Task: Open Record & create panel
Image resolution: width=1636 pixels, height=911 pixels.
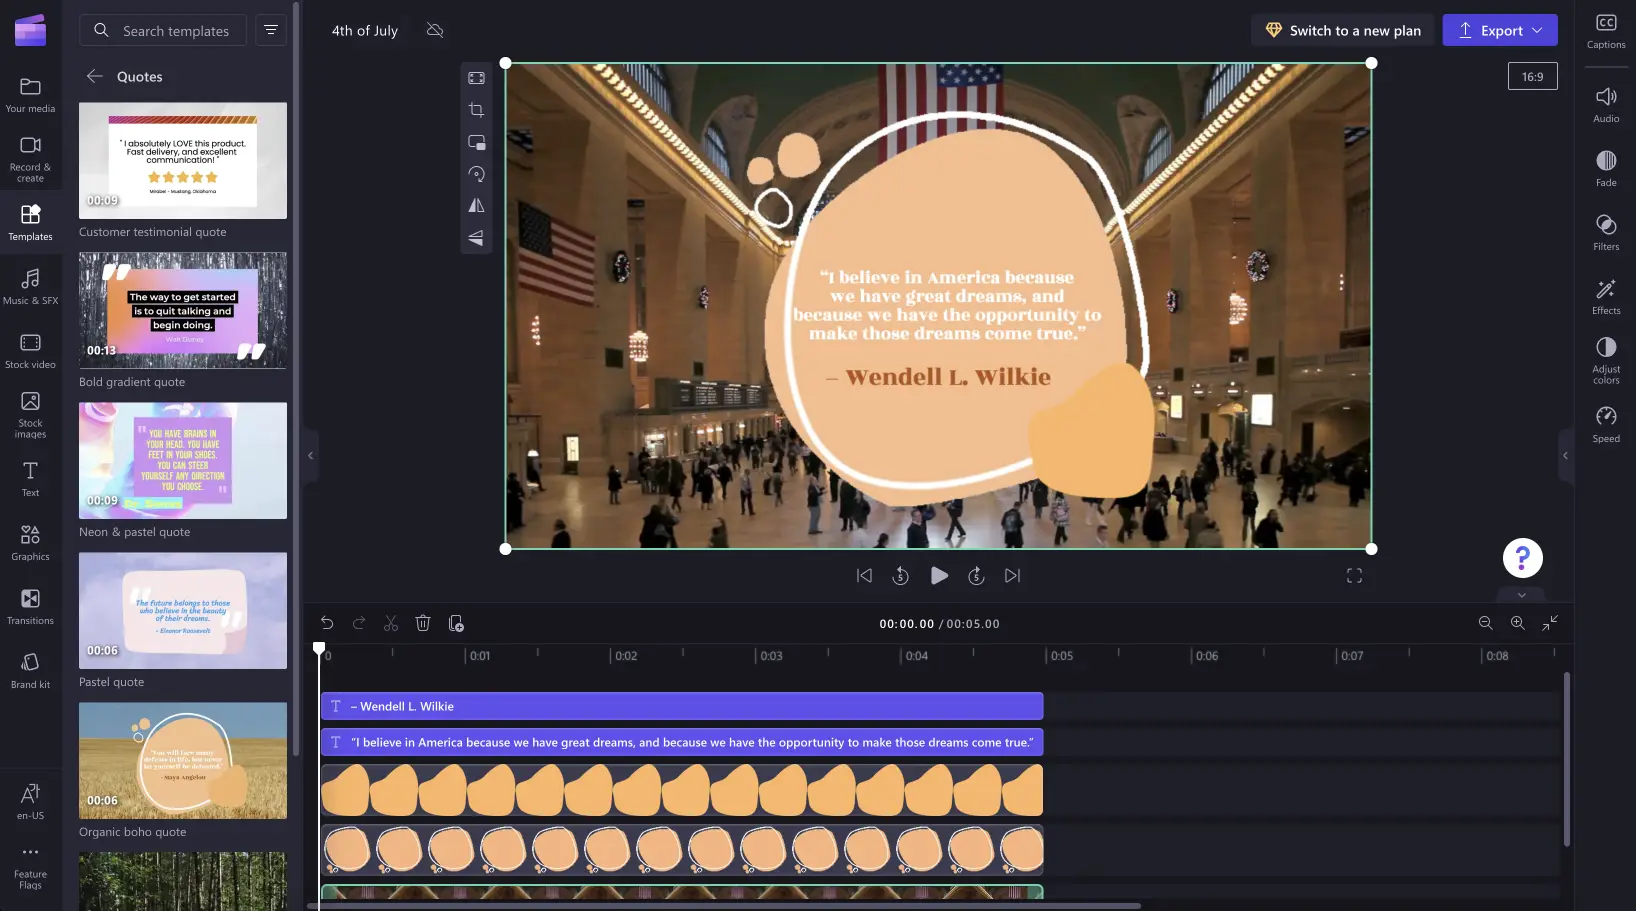Action: click(30, 159)
